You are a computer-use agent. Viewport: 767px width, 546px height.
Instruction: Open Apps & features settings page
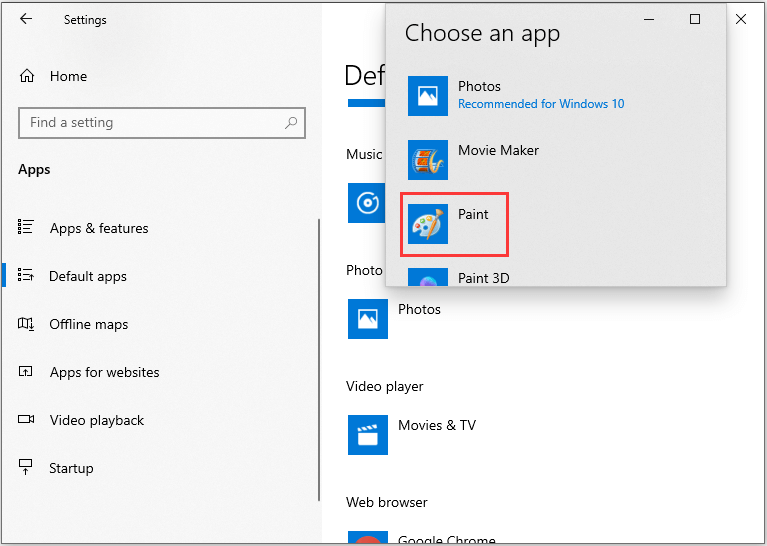pyautogui.click(x=98, y=228)
